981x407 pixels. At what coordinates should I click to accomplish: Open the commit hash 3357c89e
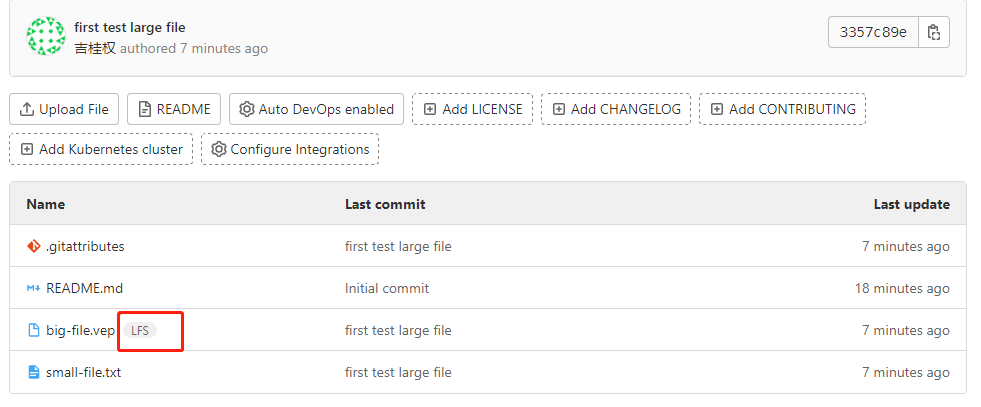click(873, 33)
